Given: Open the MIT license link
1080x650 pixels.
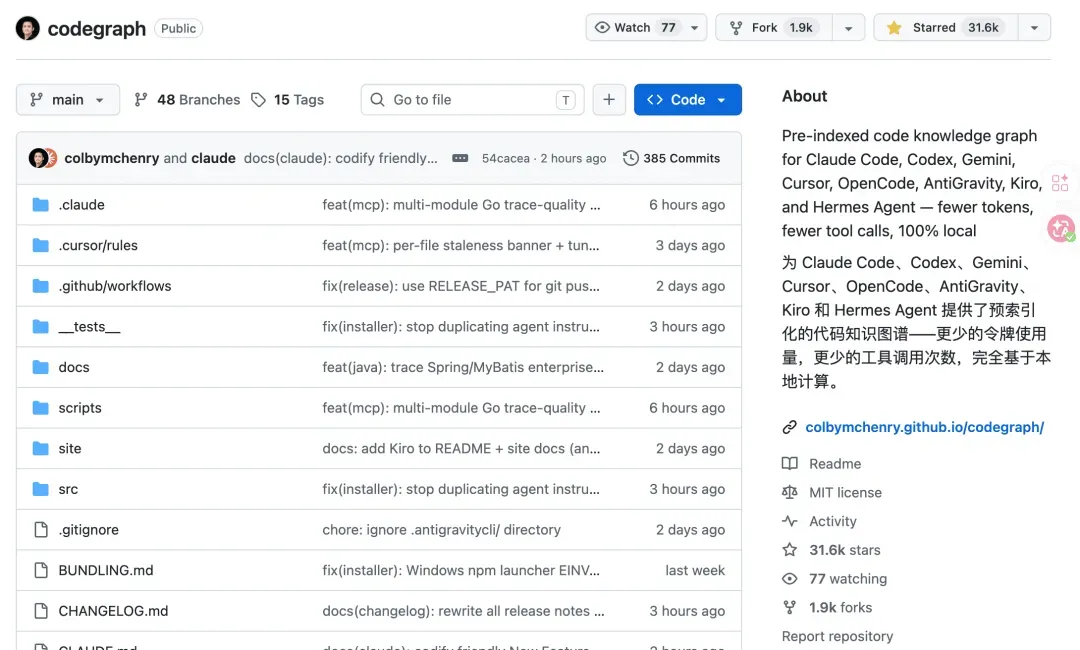Looking at the screenshot, I should point(845,492).
